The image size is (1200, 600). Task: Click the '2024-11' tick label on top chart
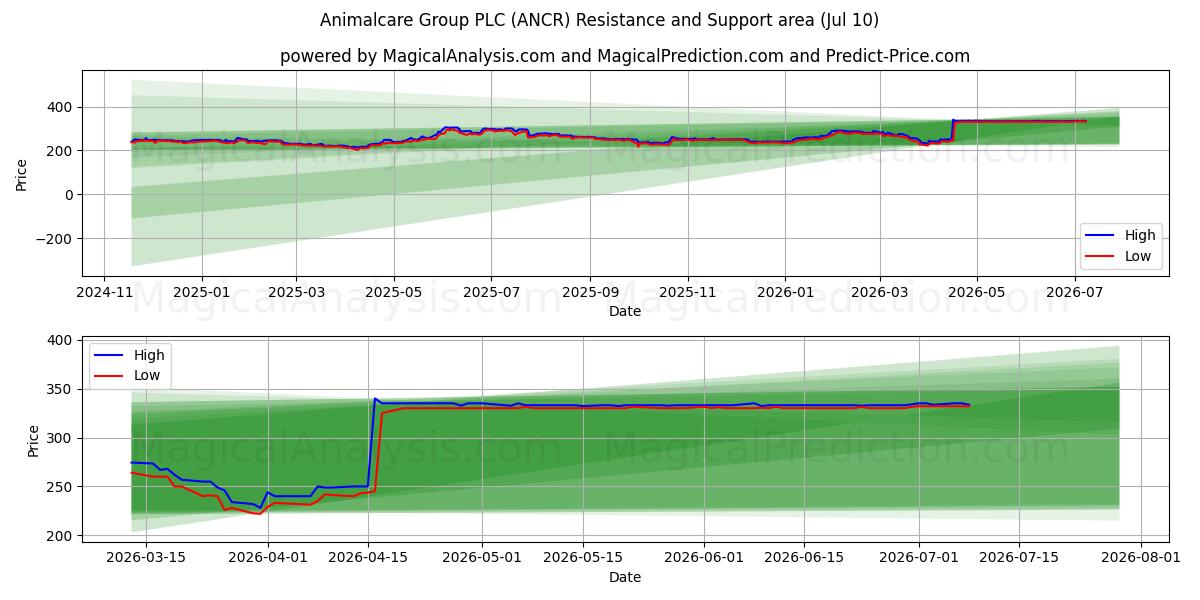pos(105,294)
